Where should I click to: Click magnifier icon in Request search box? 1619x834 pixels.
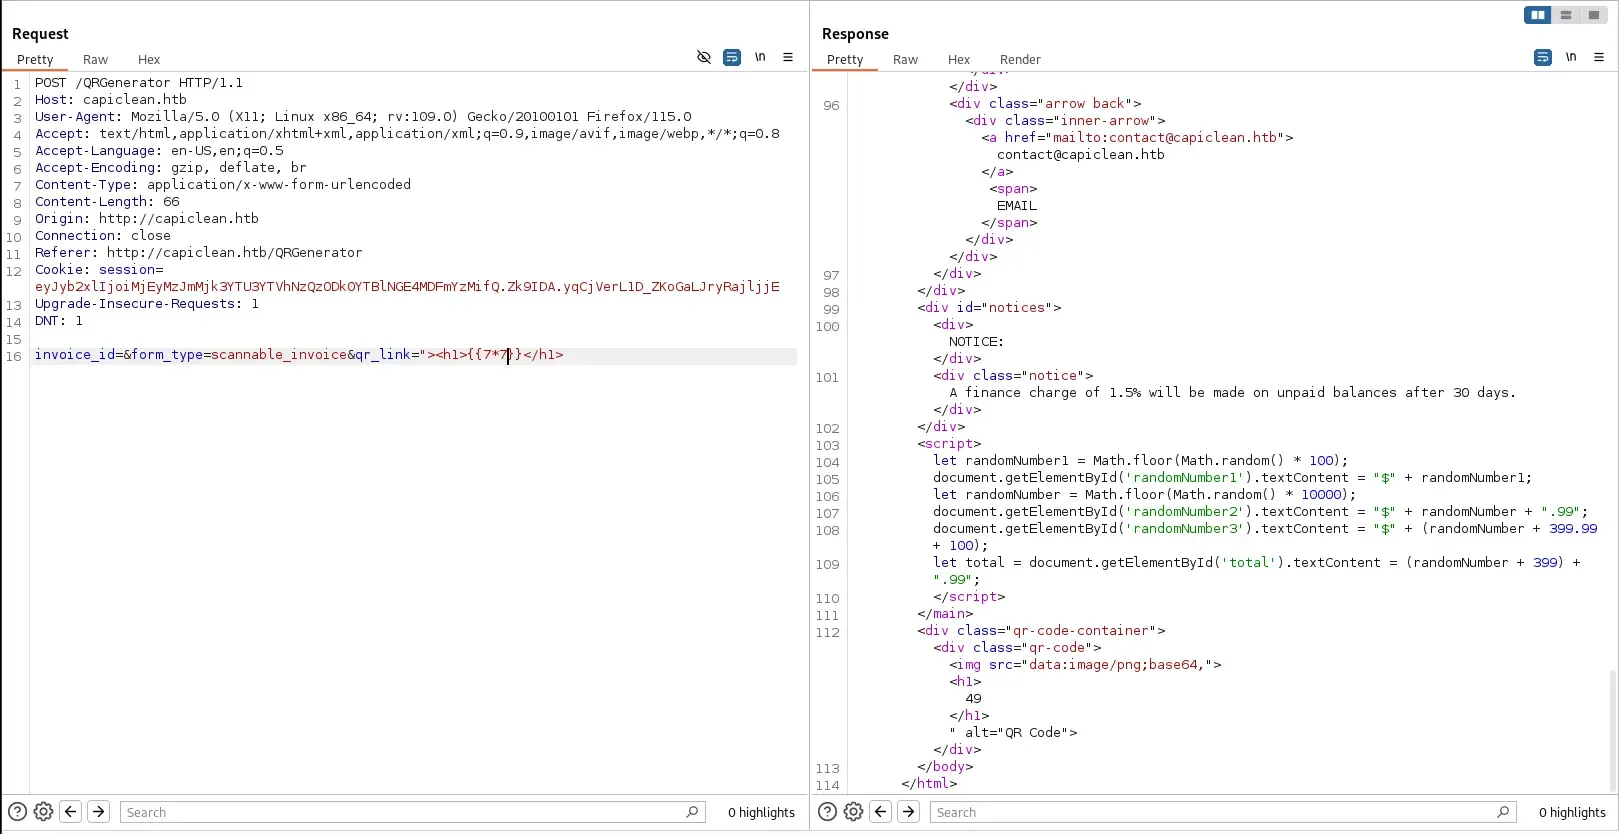click(692, 812)
